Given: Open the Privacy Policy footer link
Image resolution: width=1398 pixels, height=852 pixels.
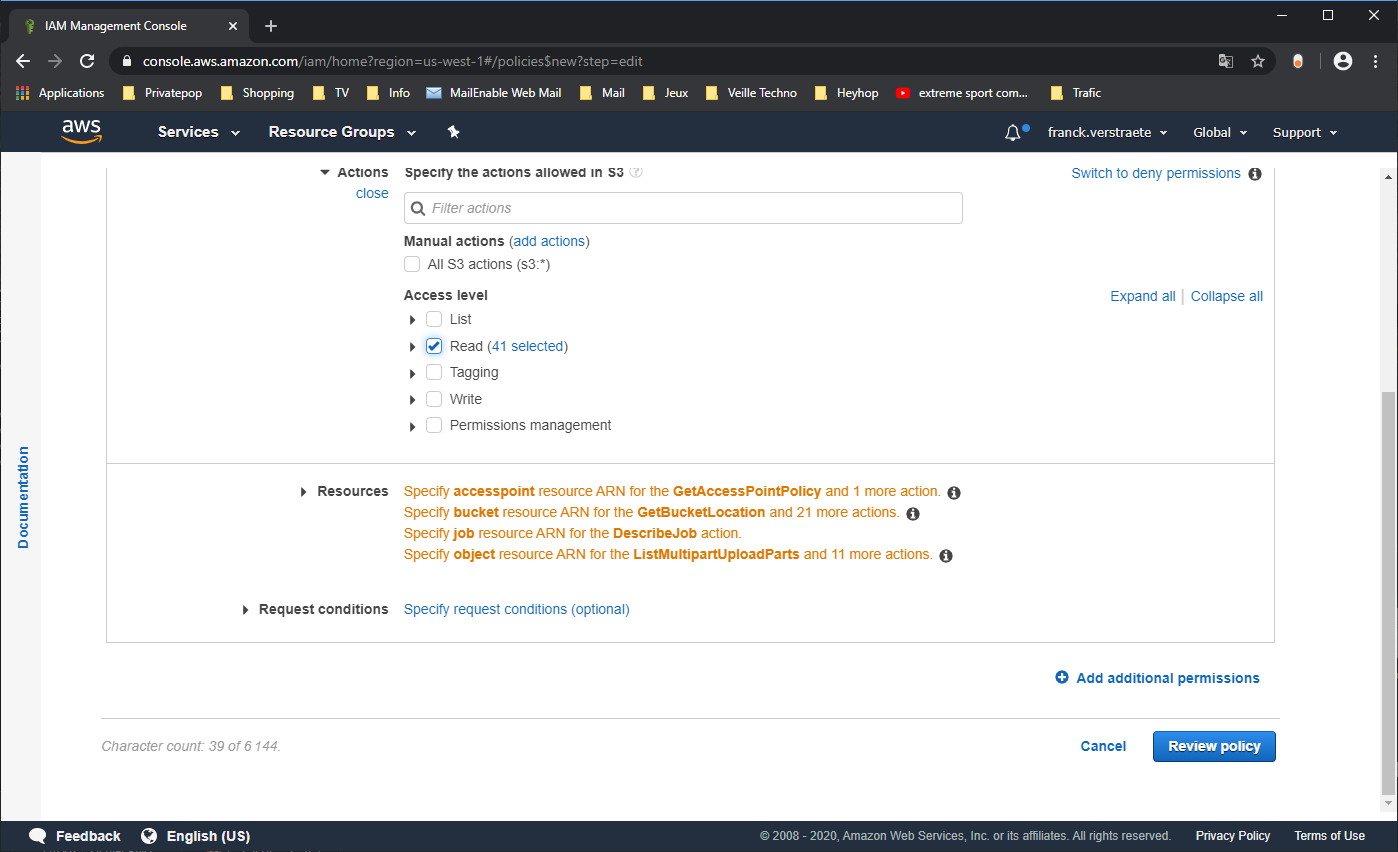Looking at the screenshot, I should tap(1233, 836).
